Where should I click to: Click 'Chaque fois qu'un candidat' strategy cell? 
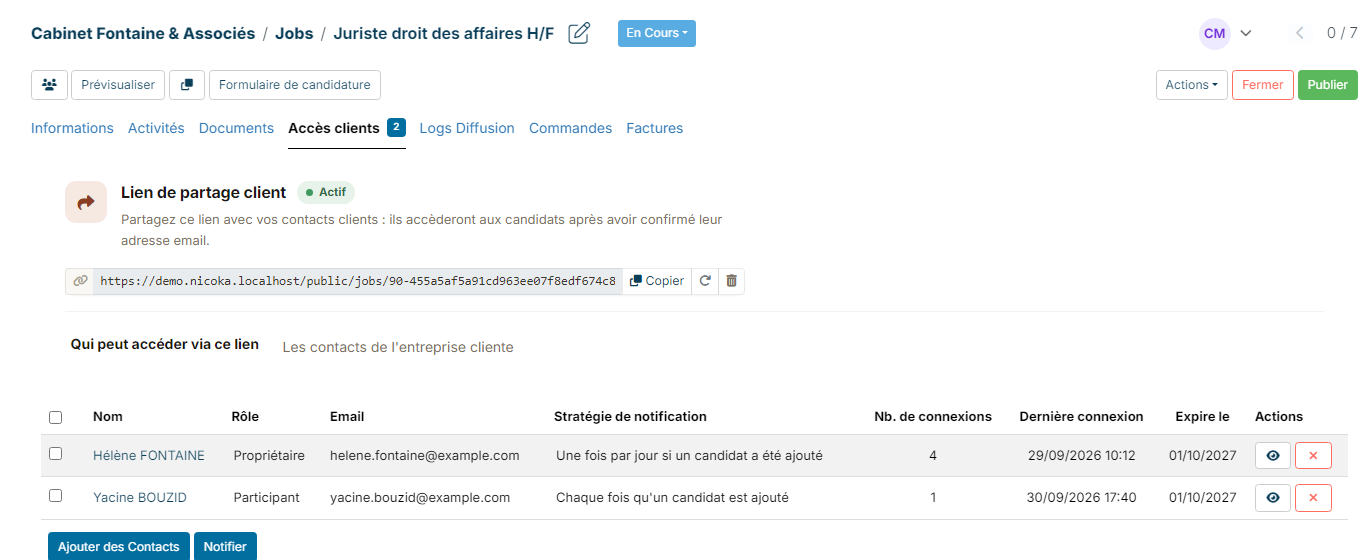pyautogui.click(x=672, y=498)
